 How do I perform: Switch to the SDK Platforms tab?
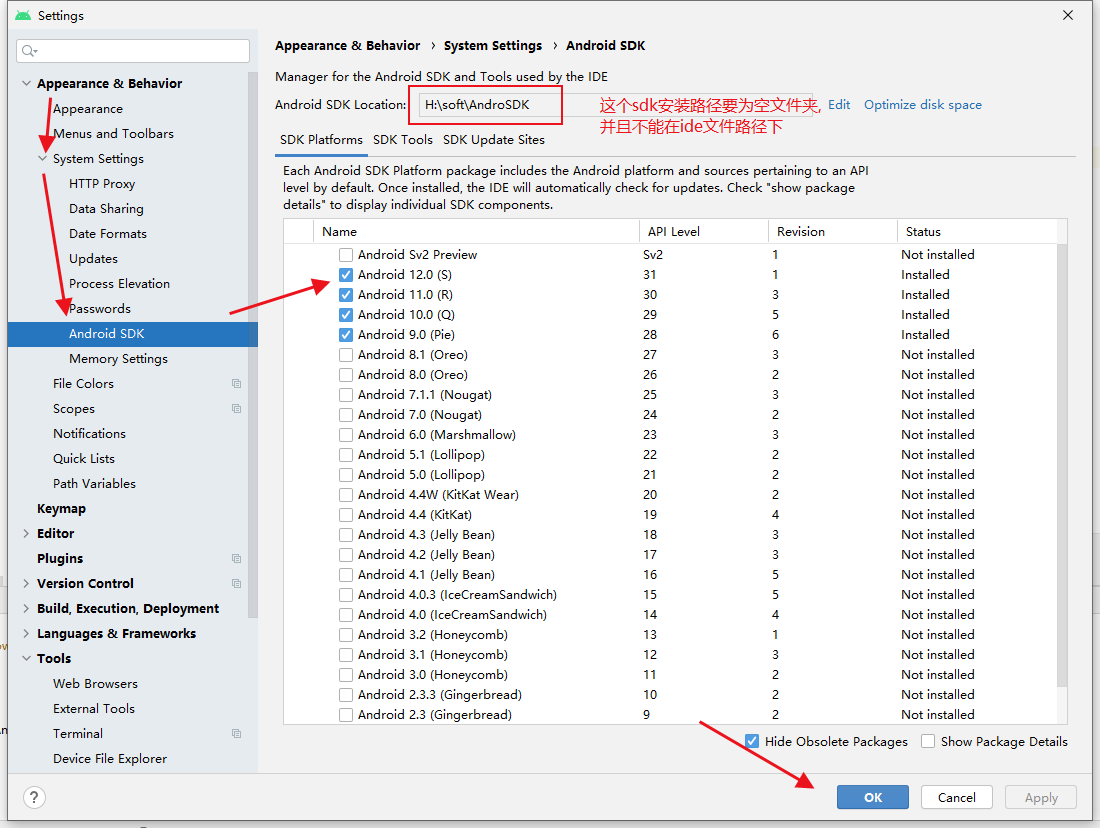point(321,140)
